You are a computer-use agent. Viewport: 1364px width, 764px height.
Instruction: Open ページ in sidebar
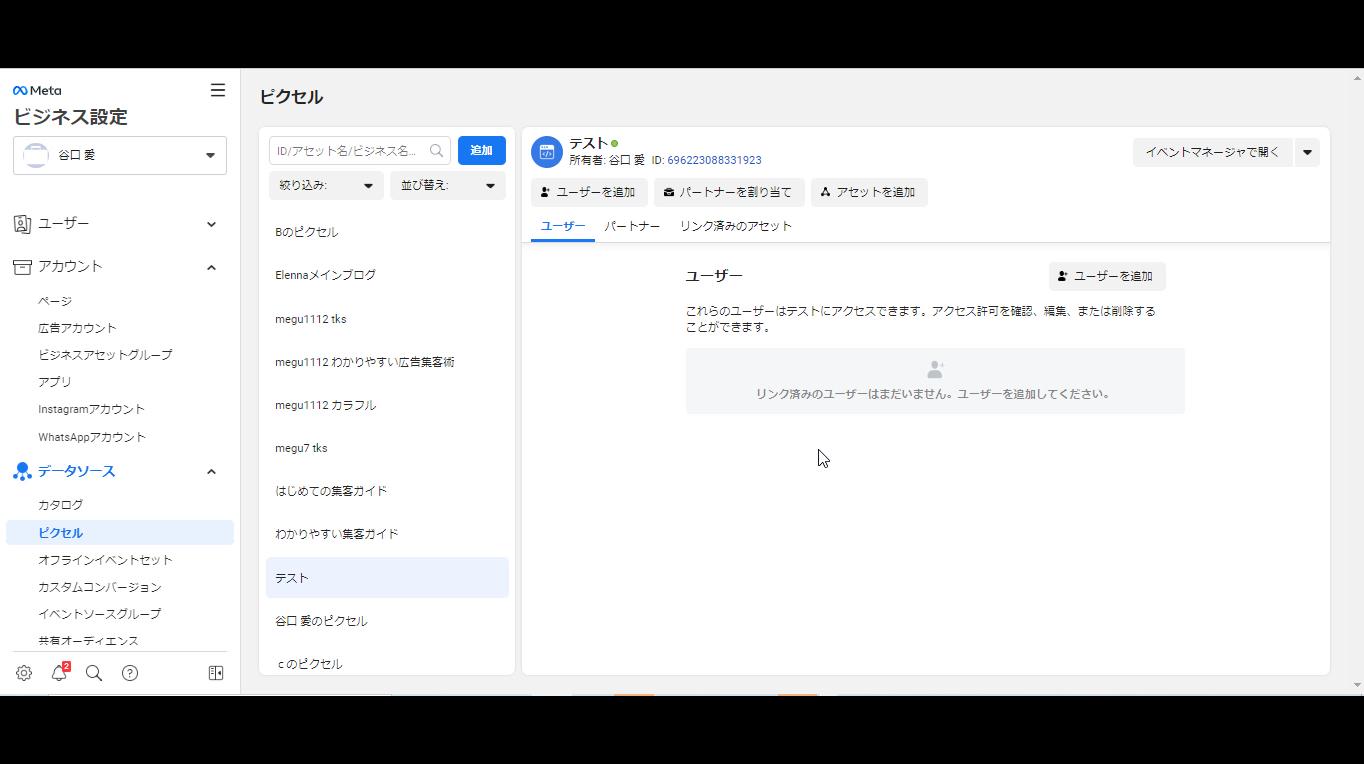pyautogui.click(x=55, y=301)
